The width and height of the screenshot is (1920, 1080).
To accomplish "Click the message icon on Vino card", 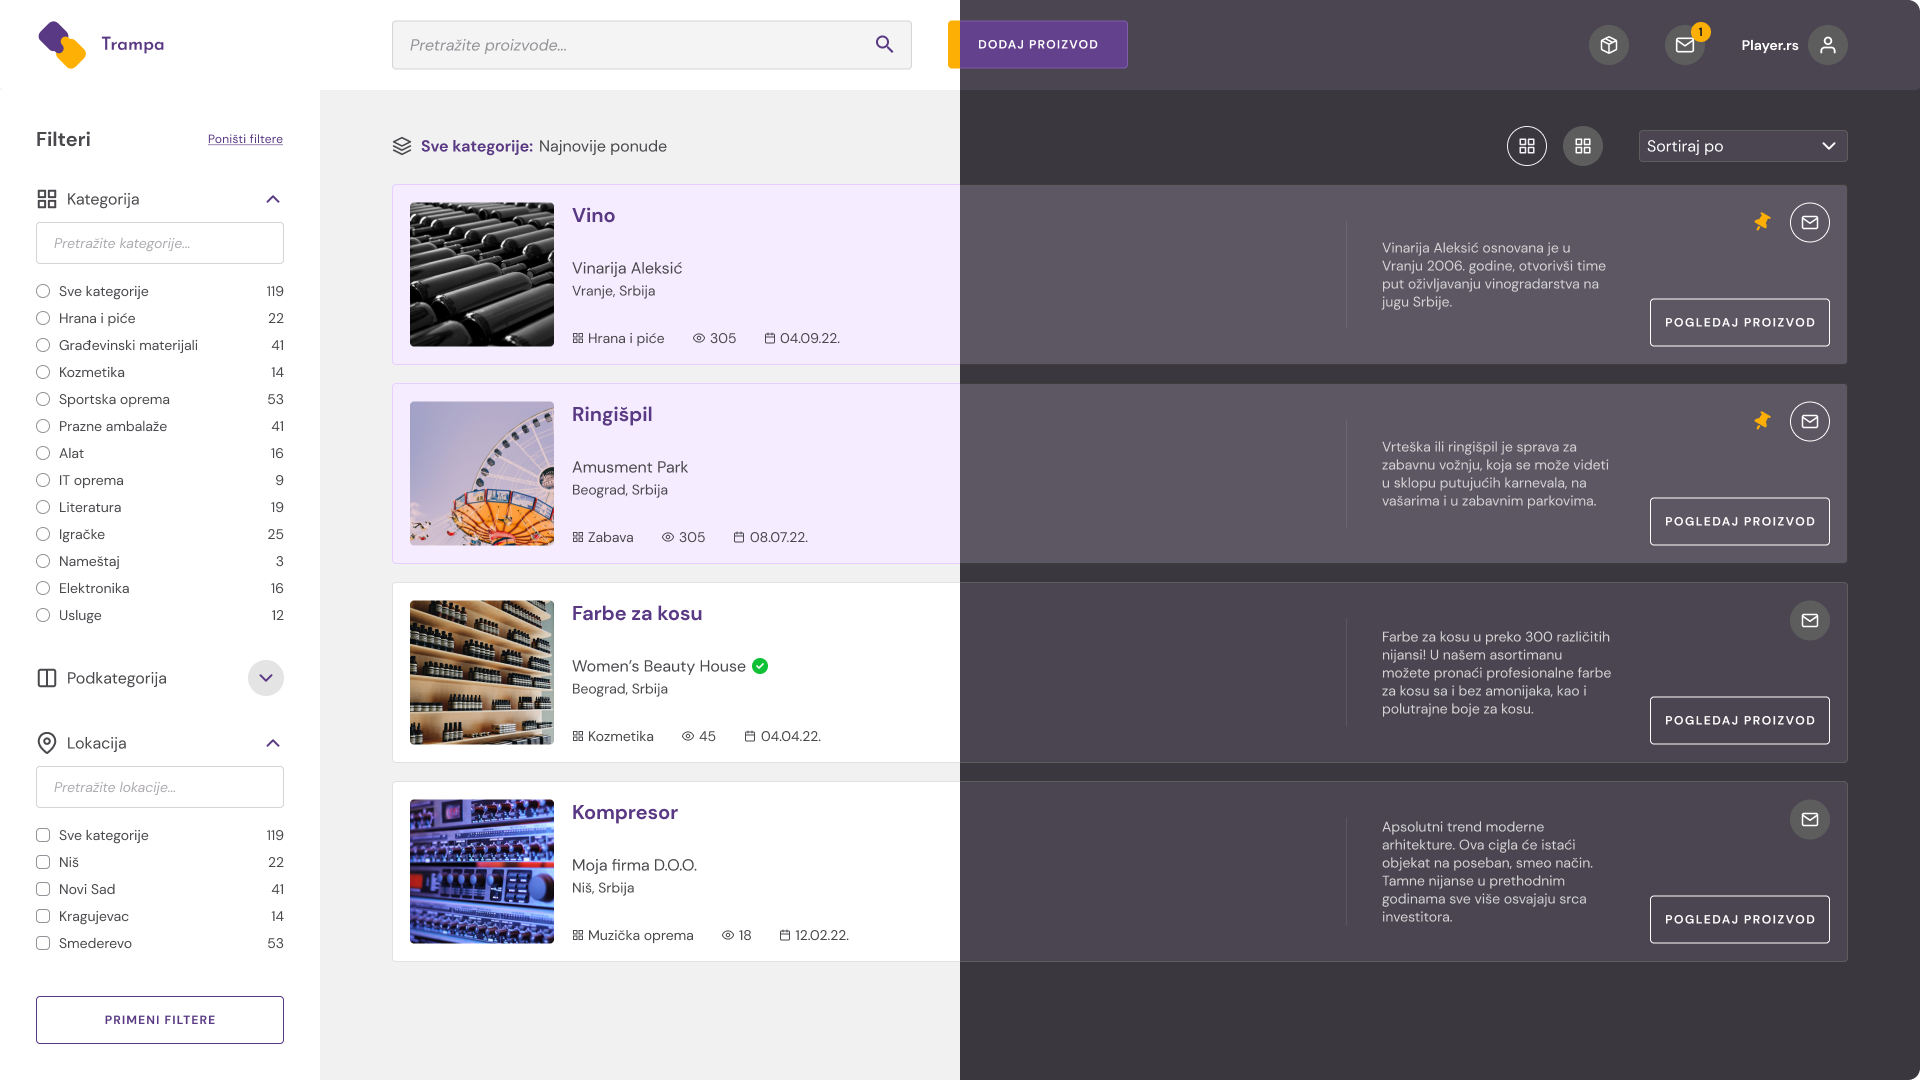I will [x=1810, y=222].
